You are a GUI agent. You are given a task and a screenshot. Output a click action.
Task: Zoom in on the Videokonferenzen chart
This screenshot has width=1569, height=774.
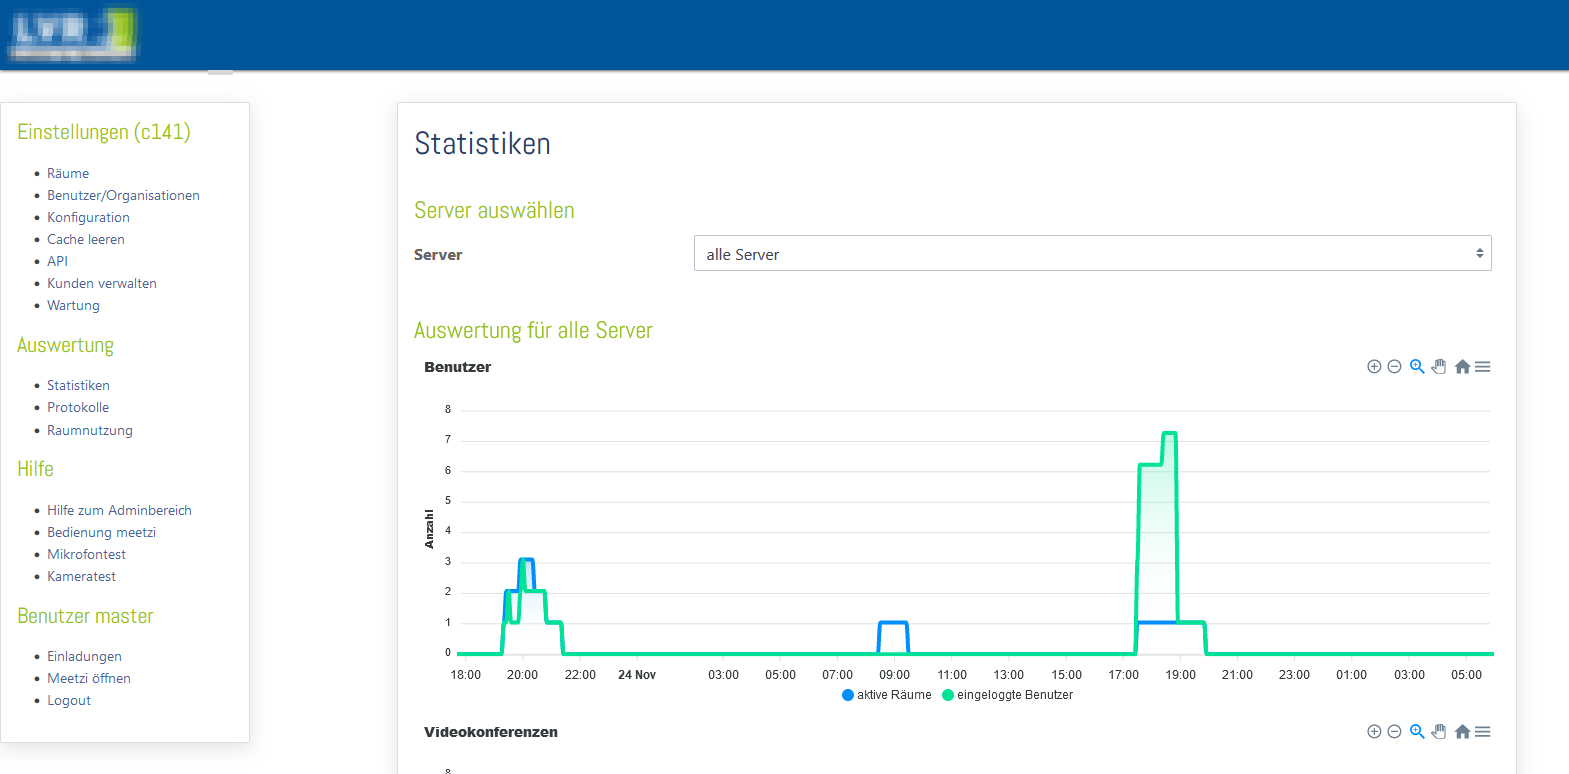coord(1374,732)
